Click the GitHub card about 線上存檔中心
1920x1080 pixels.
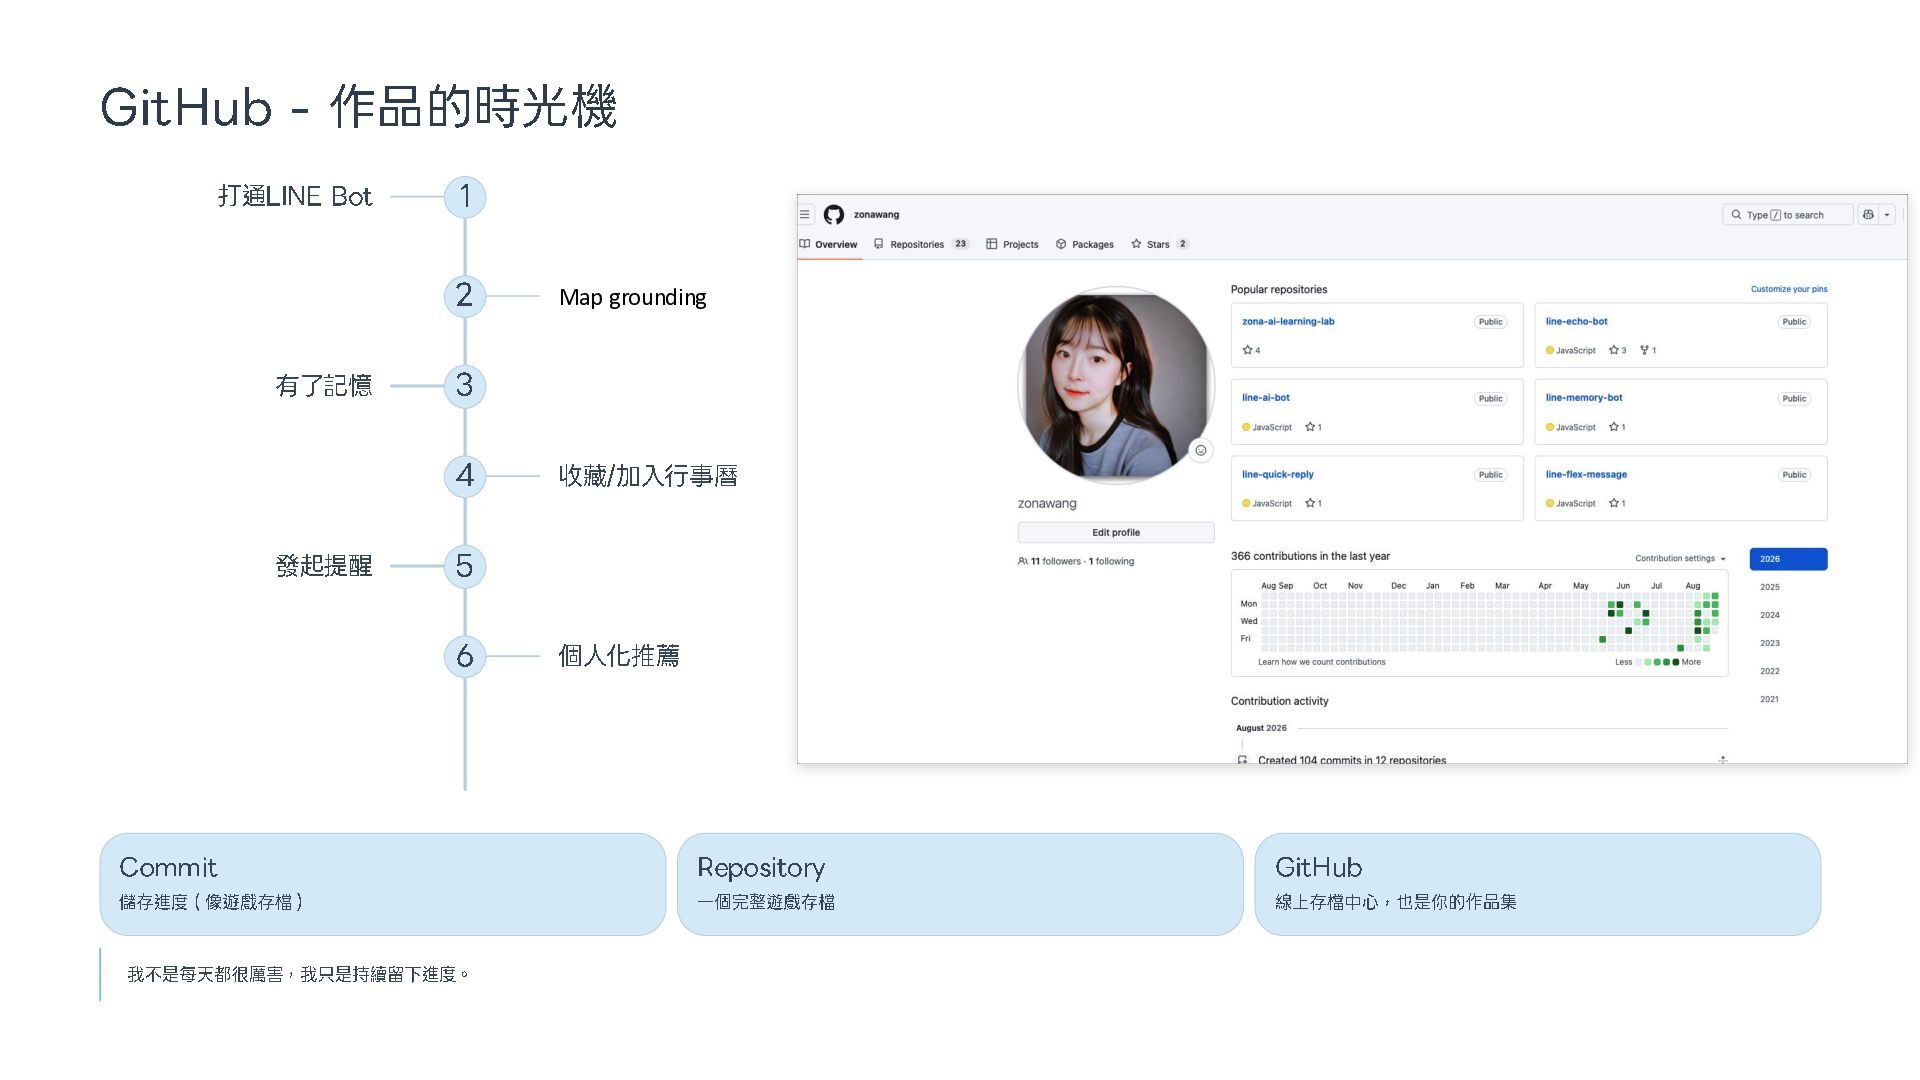point(1538,884)
